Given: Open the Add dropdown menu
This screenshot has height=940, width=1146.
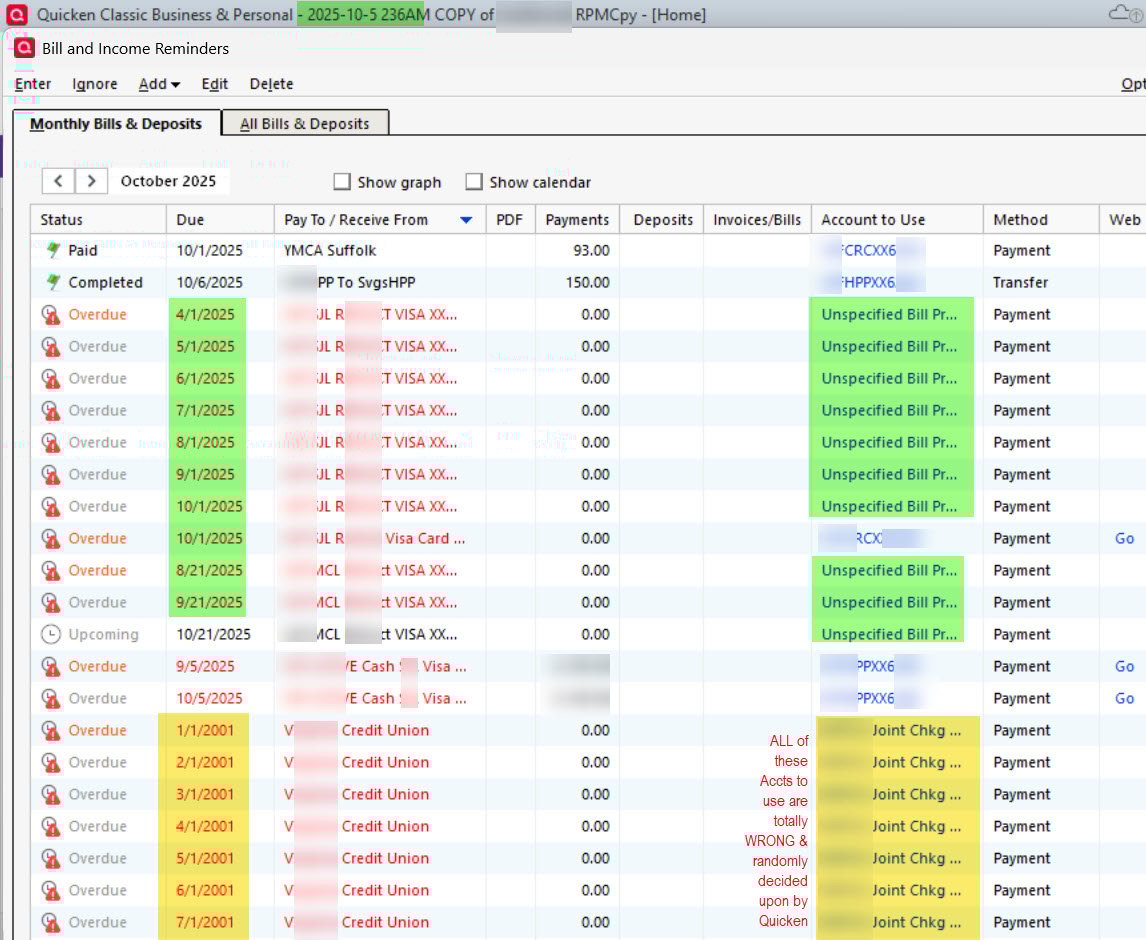Looking at the screenshot, I should pyautogui.click(x=159, y=84).
